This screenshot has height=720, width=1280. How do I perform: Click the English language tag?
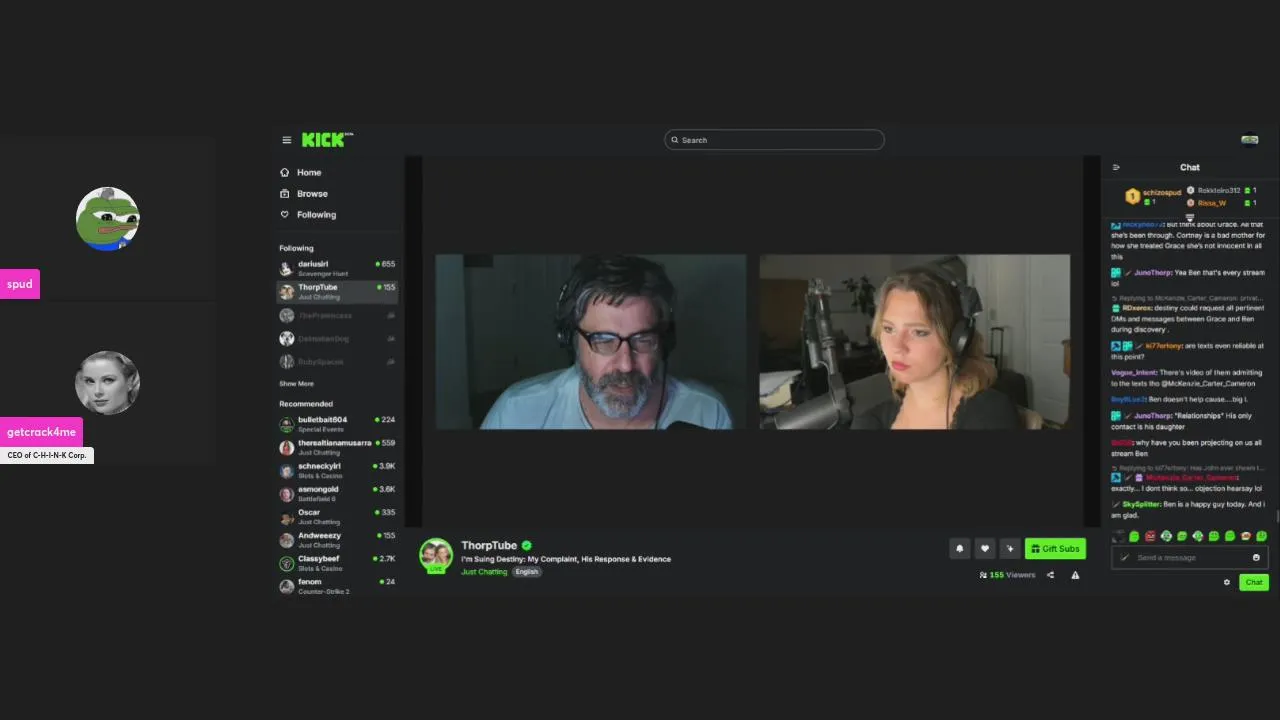(527, 572)
